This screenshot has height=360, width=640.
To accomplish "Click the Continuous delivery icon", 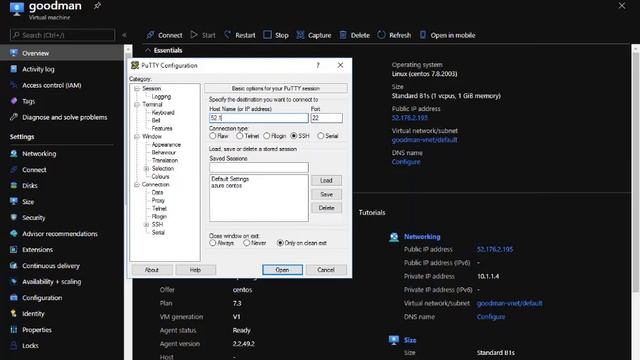I will point(14,266).
